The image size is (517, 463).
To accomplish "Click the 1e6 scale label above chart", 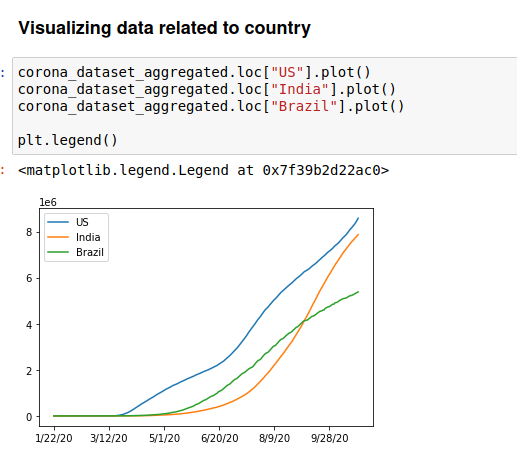I will tap(48, 202).
